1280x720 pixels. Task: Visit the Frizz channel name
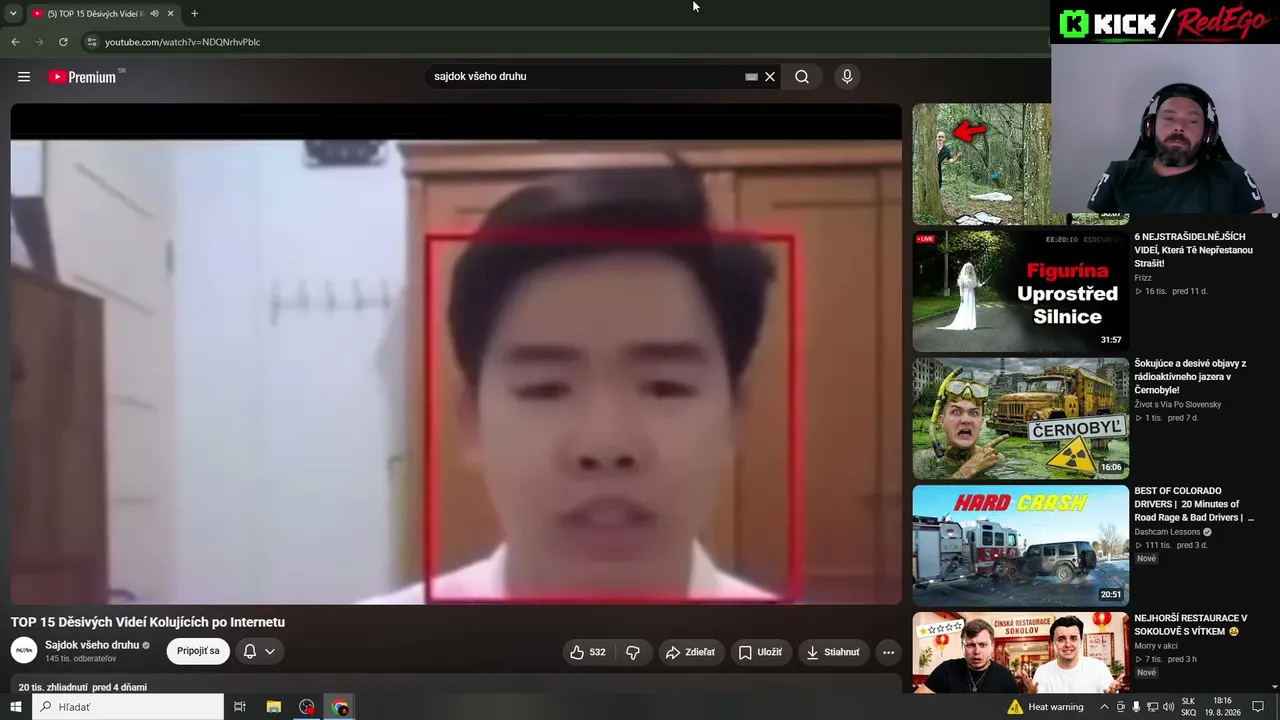point(1143,278)
